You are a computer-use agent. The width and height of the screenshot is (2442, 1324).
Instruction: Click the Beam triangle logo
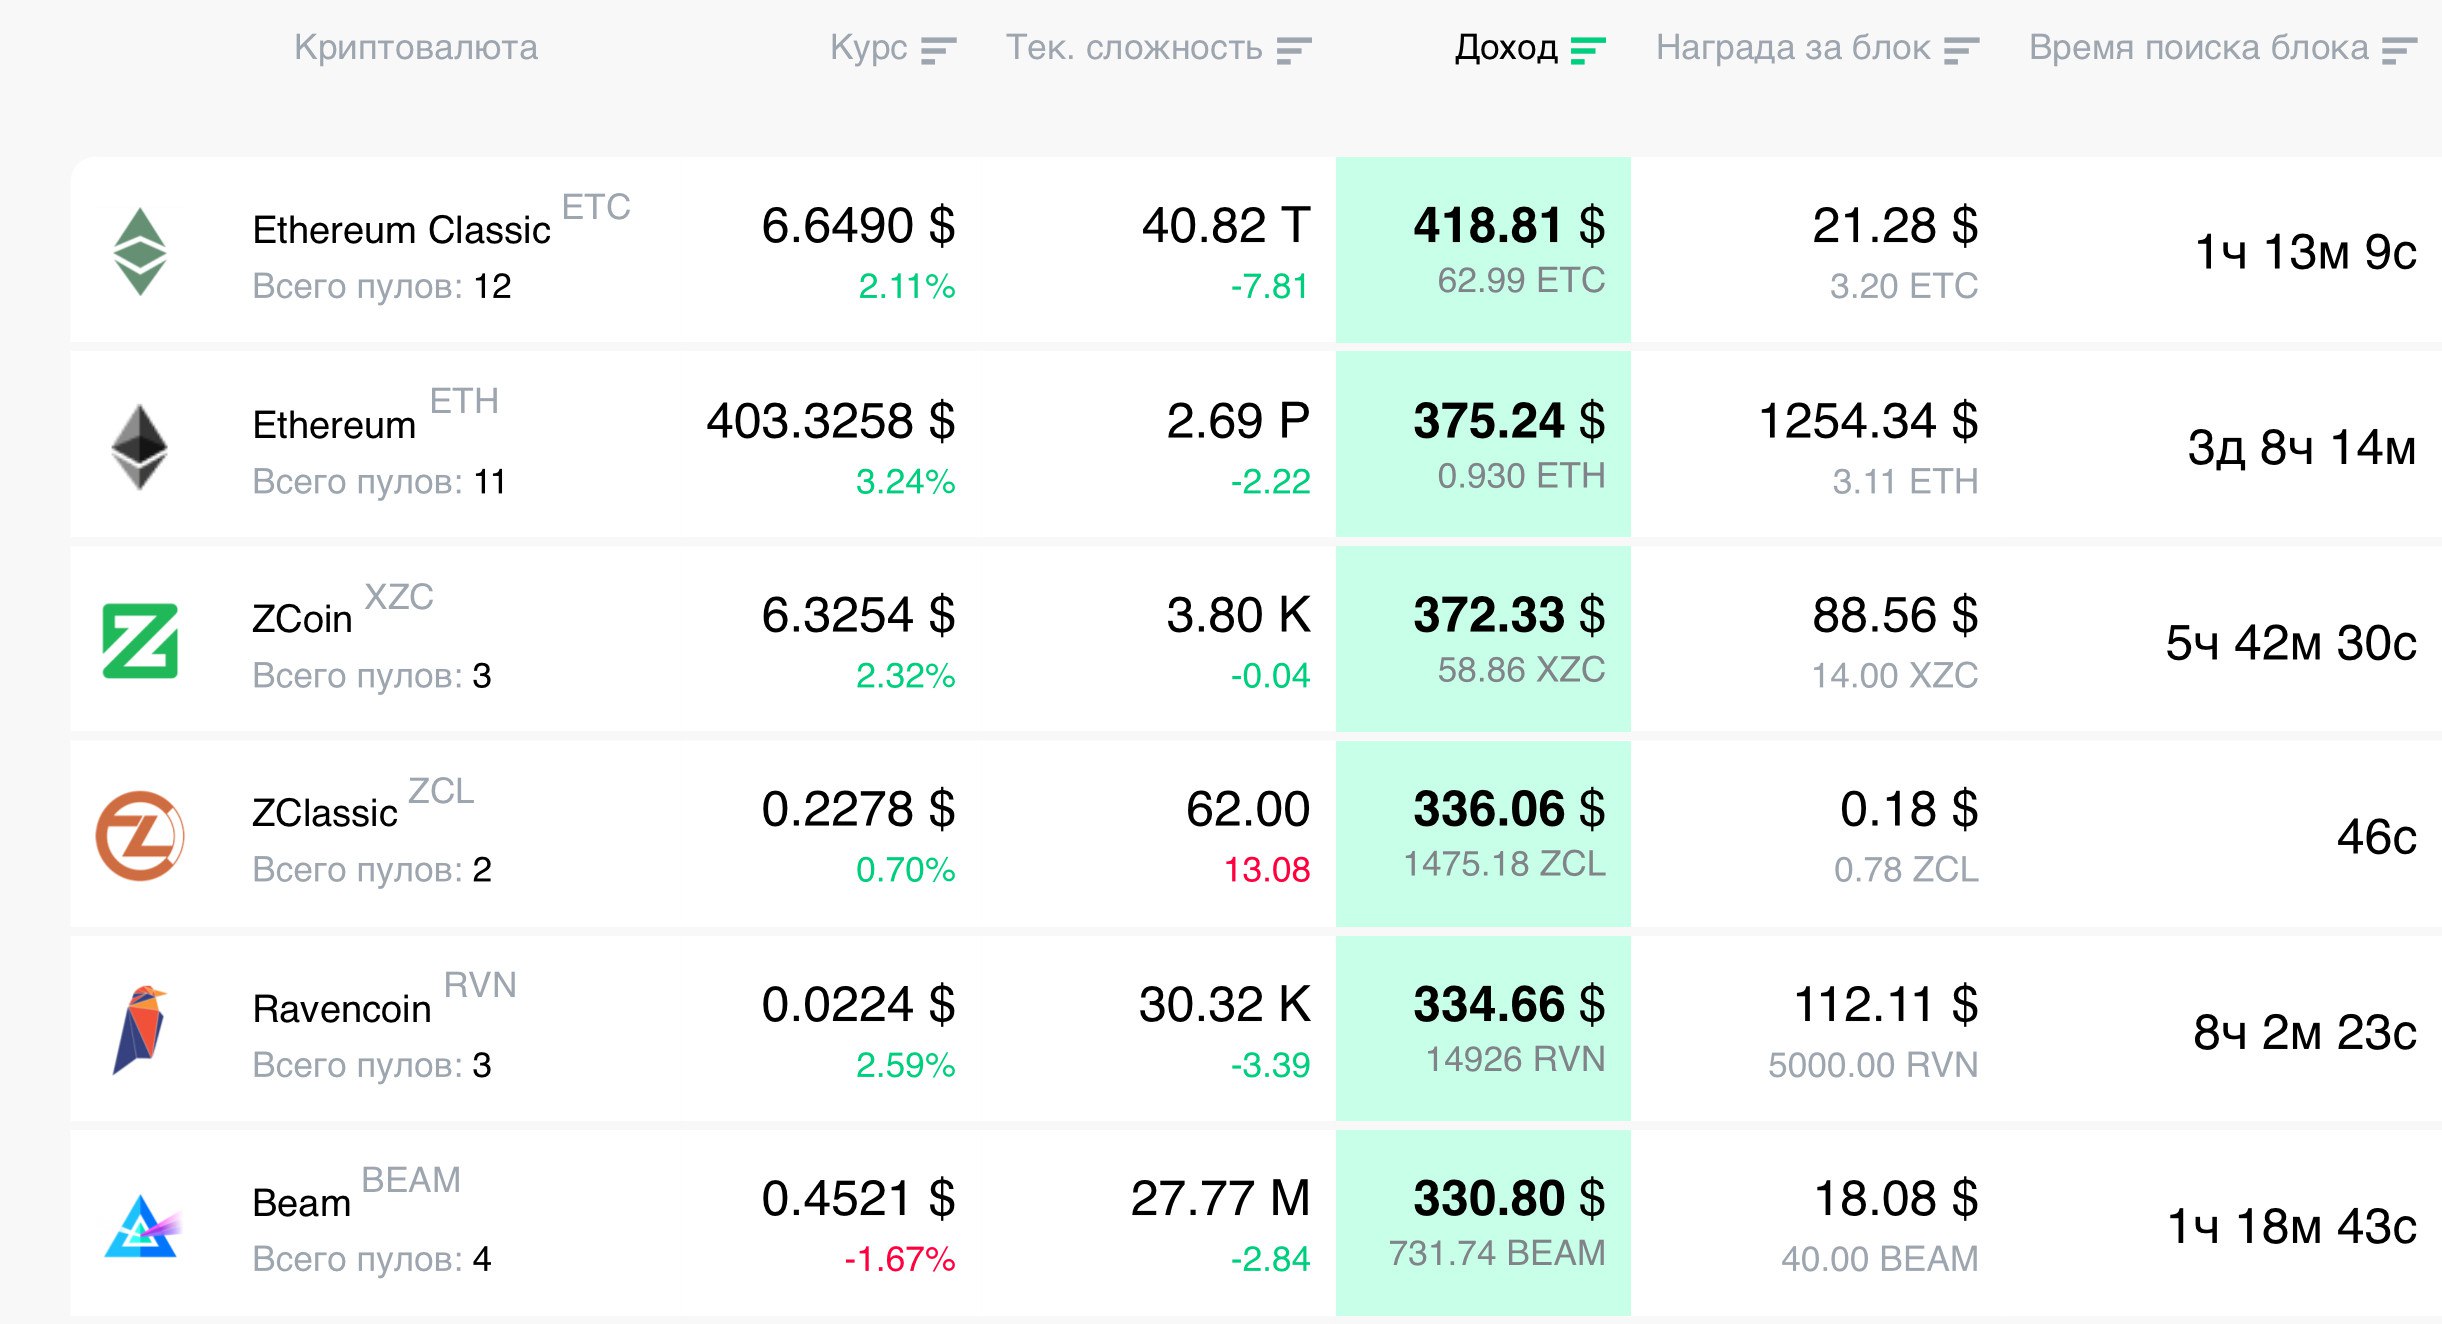(x=141, y=1226)
